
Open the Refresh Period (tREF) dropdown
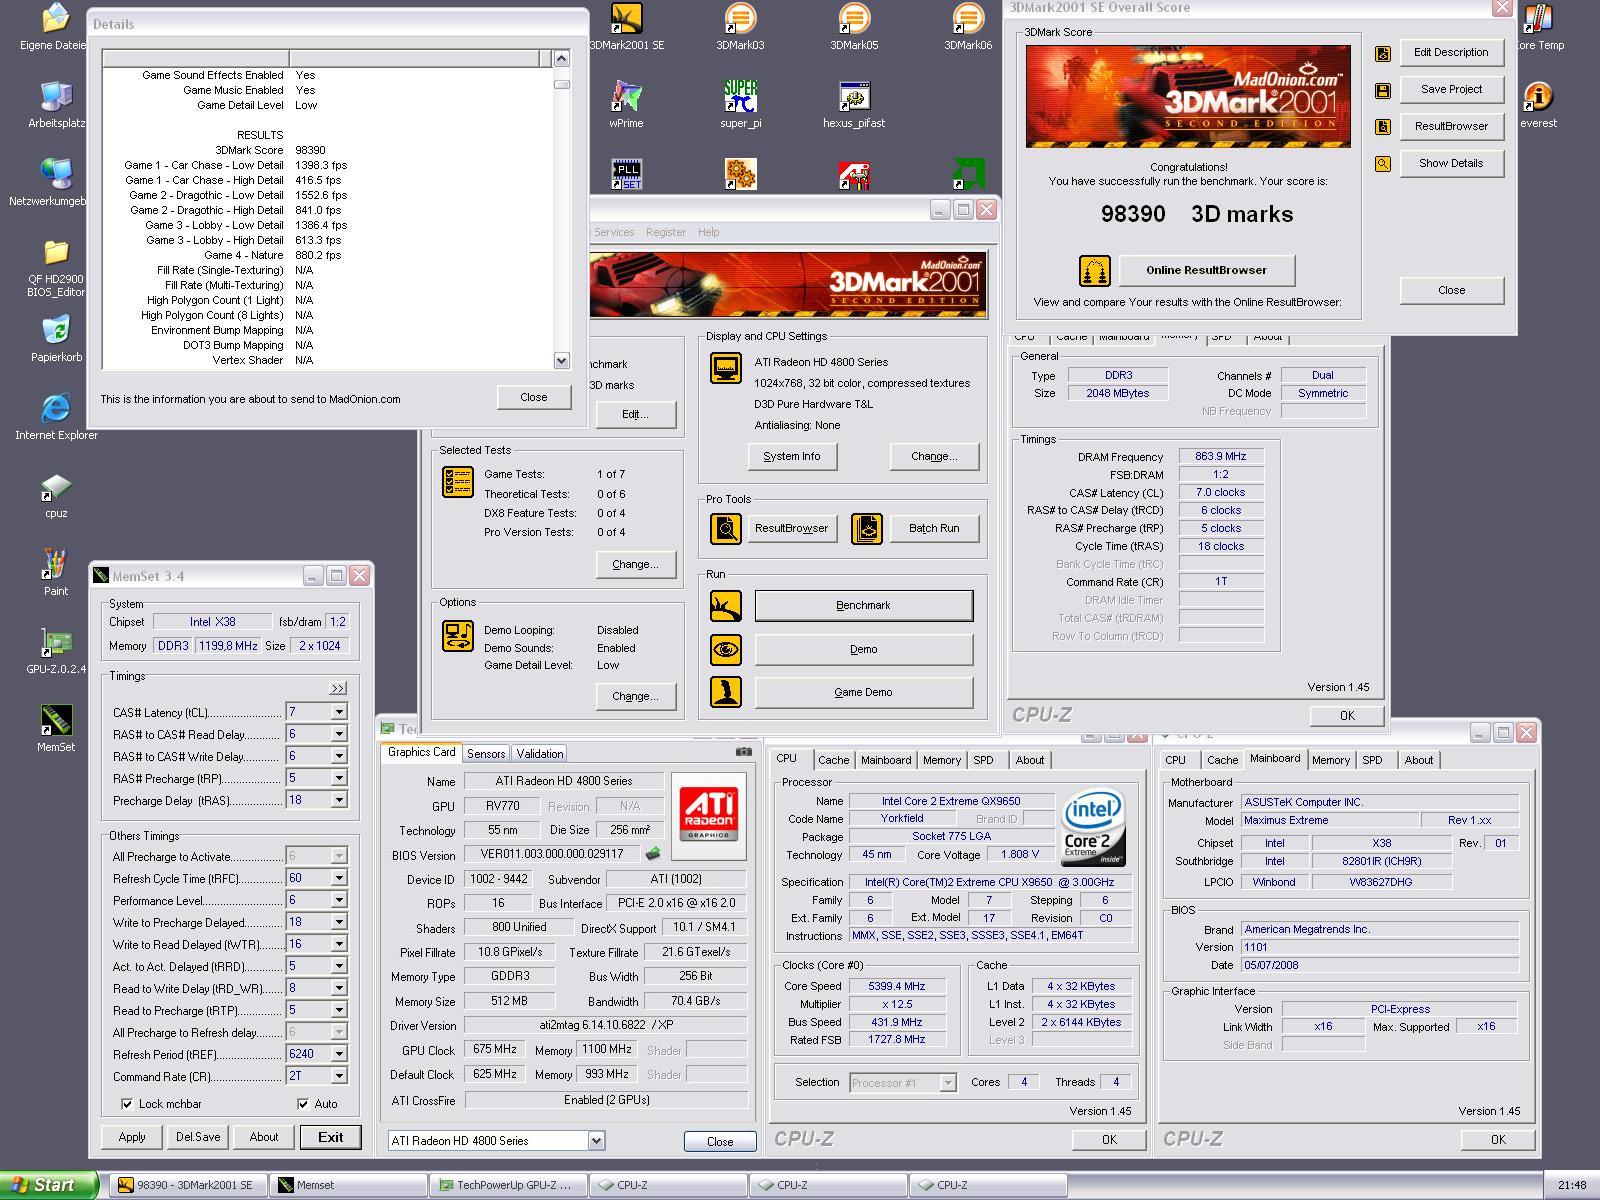[339, 1054]
